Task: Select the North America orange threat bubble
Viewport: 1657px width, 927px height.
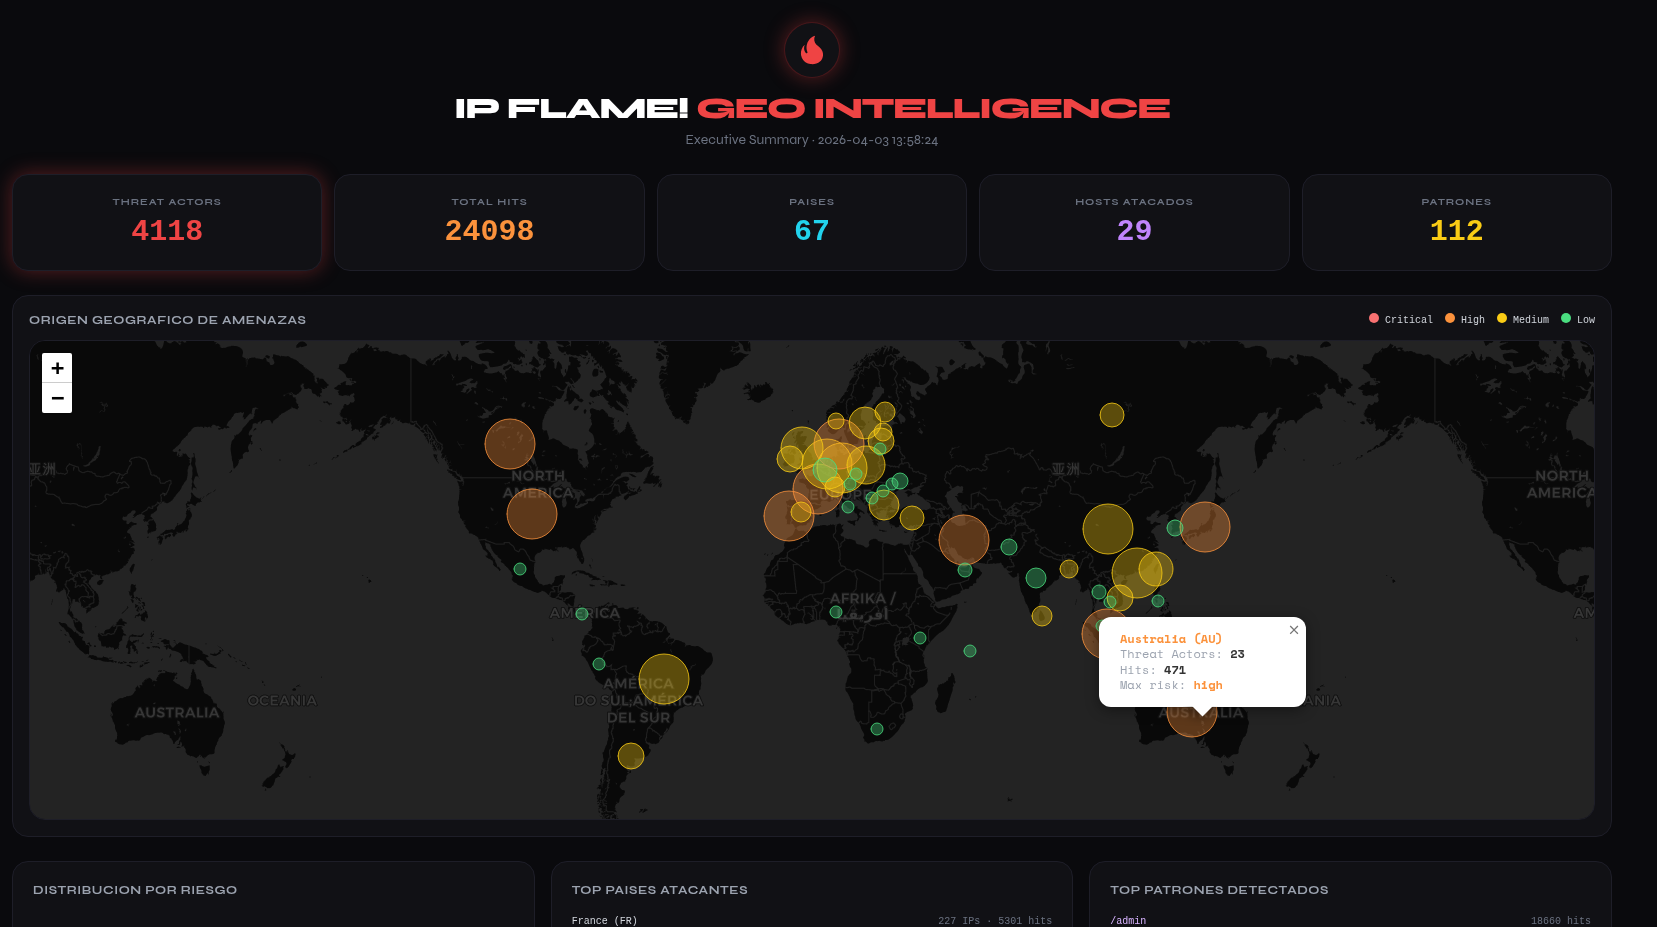Action: tap(532, 513)
